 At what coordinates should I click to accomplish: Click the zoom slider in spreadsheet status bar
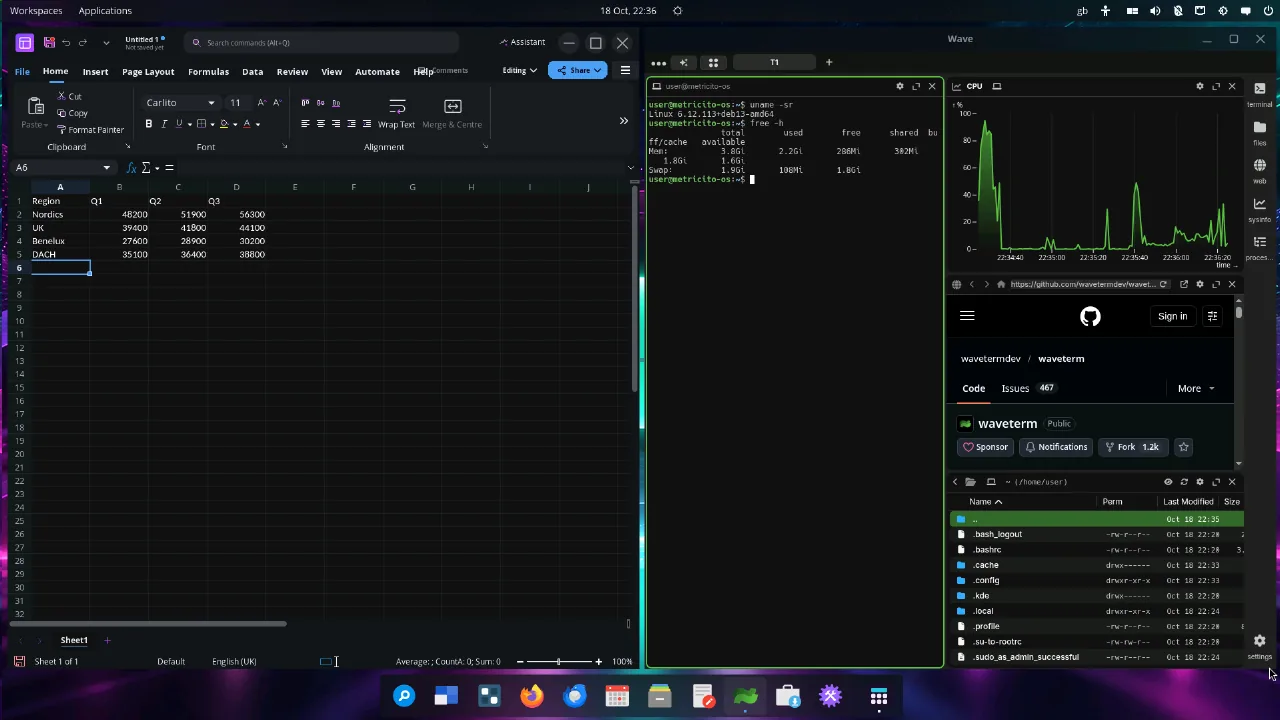point(559,662)
